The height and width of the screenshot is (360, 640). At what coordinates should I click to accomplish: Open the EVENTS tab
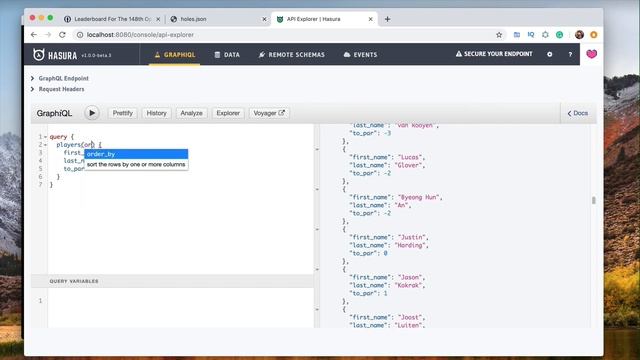360,54
